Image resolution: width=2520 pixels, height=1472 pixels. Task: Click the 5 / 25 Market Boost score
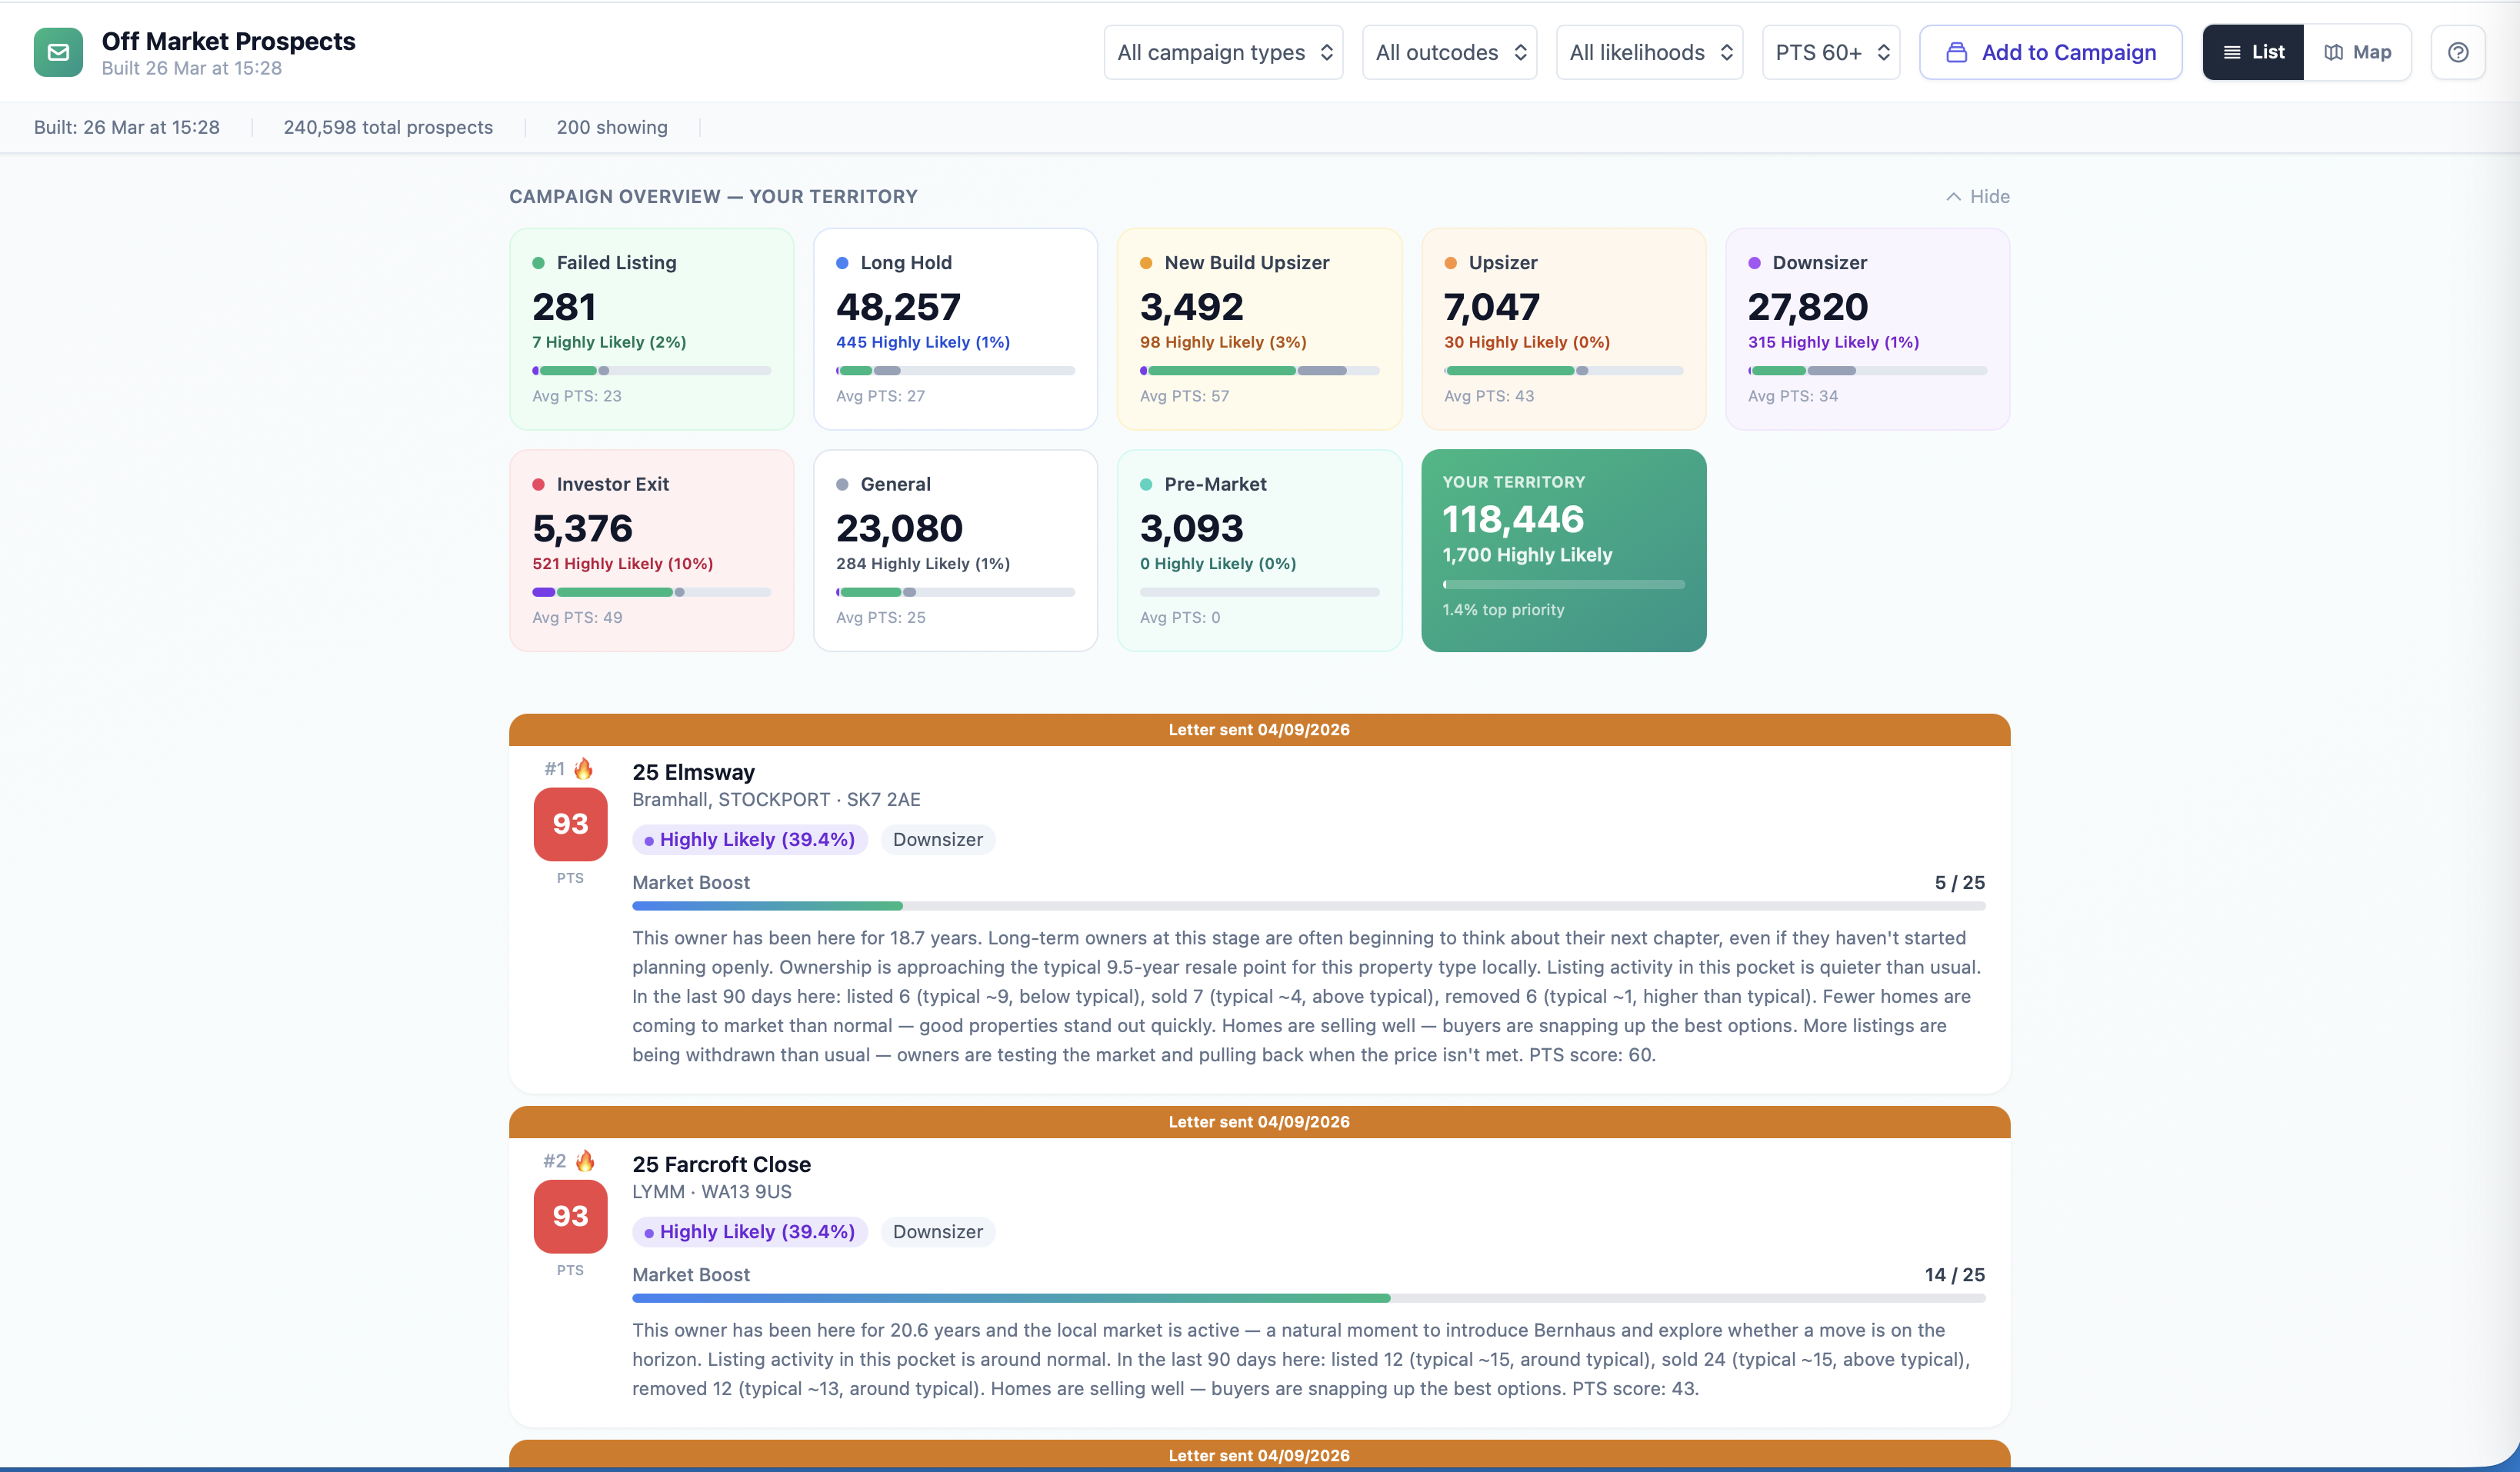click(x=1959, y=882)
